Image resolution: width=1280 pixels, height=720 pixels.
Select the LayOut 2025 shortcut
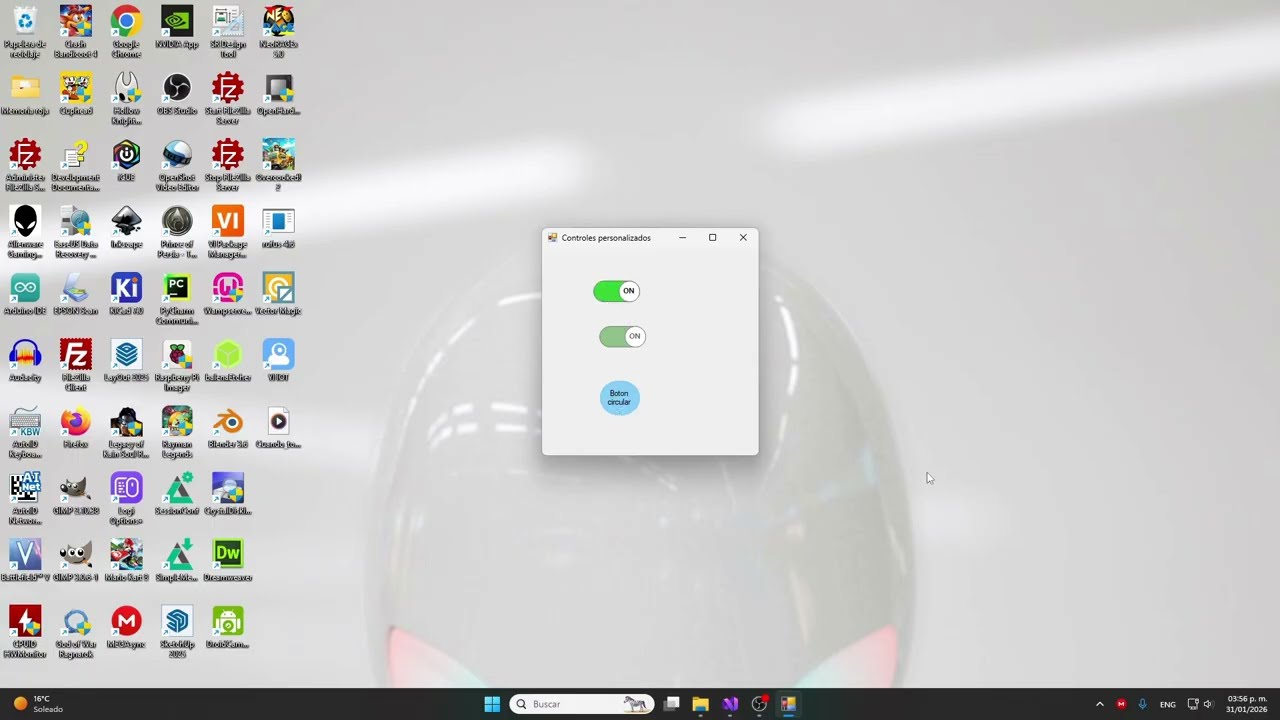pyautogui.click(x=126, y=361)
